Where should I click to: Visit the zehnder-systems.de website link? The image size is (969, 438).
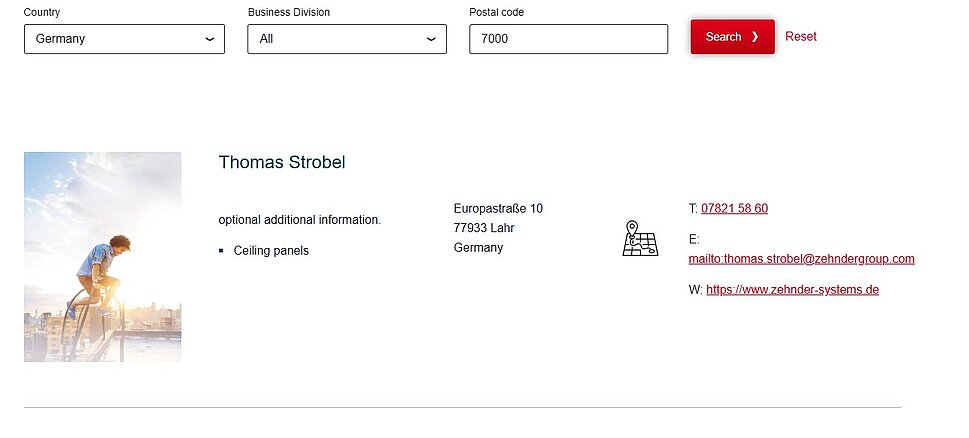[792, 290]
